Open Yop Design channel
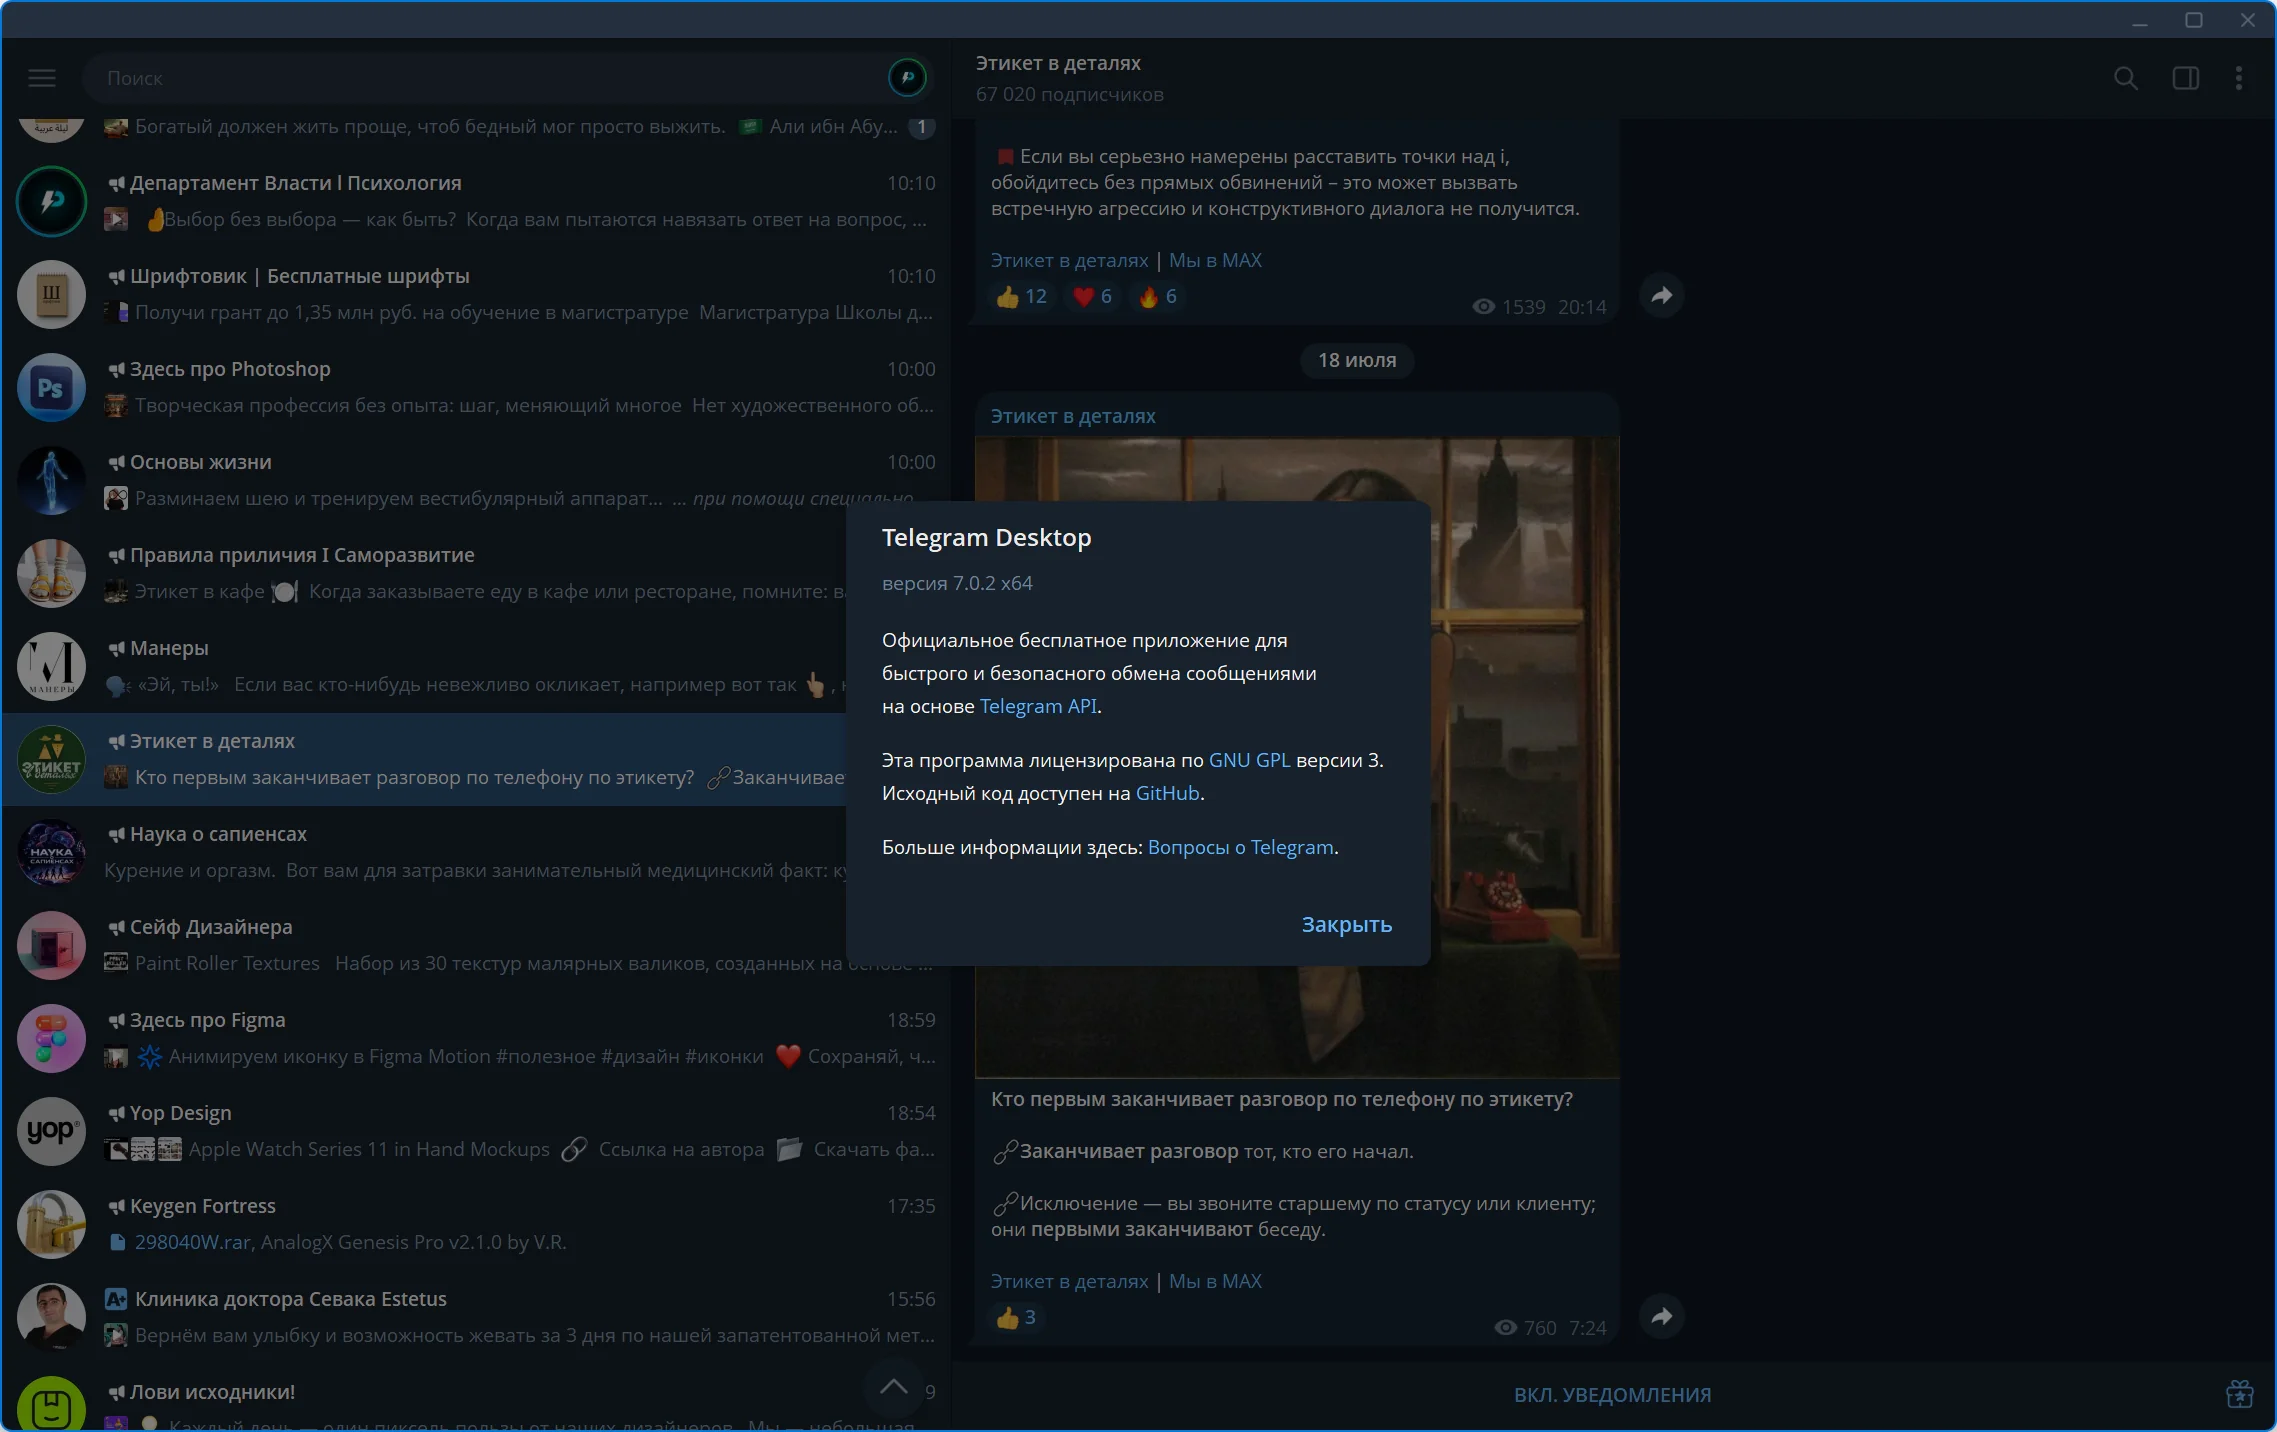The image size is (2277, 1432). tap(476, 1131)
